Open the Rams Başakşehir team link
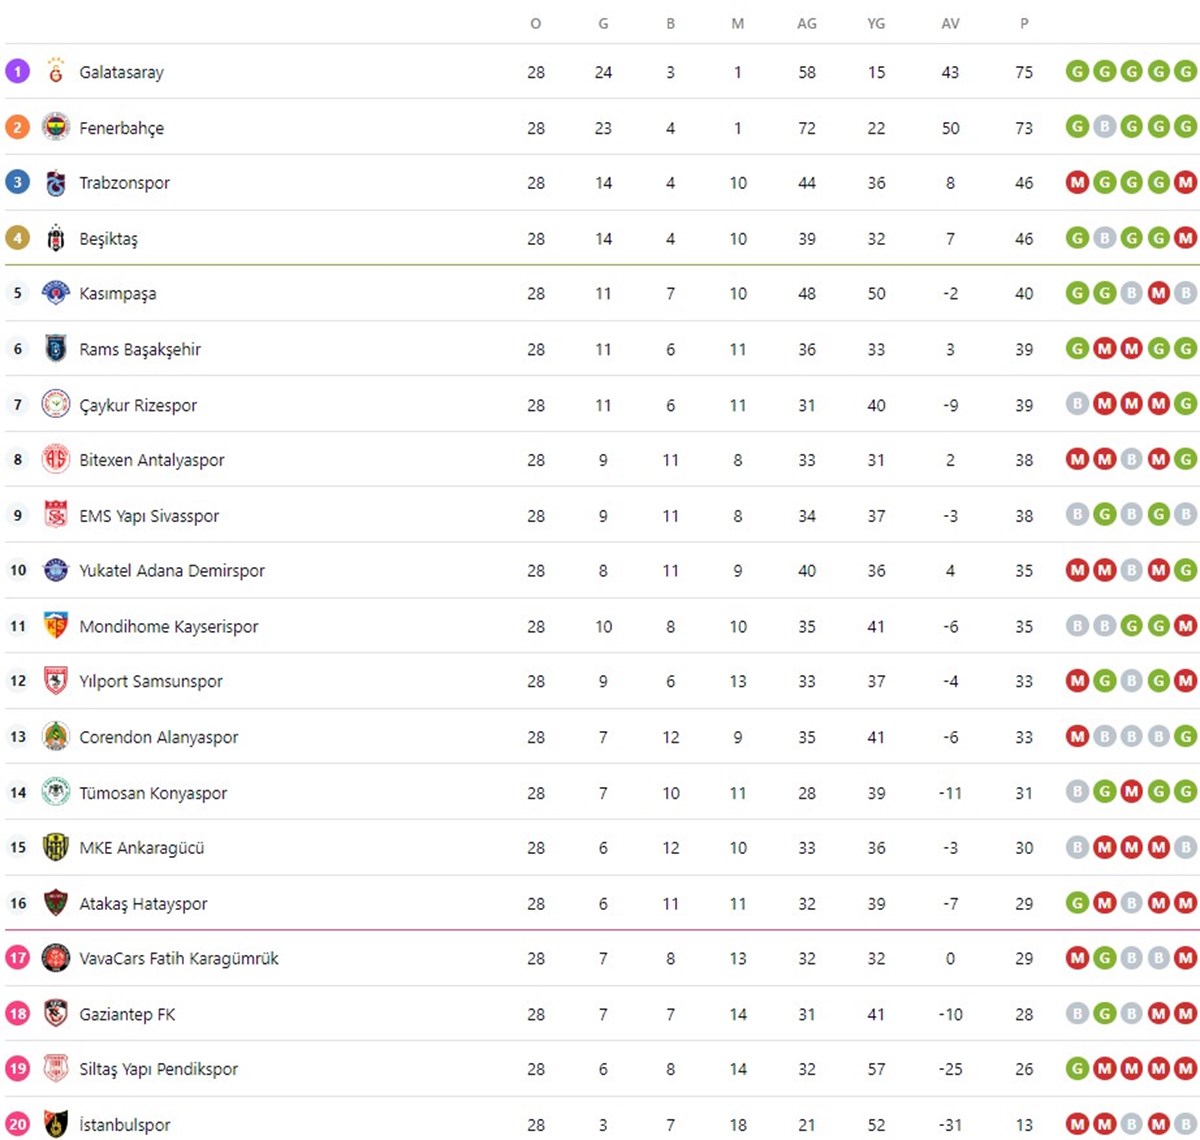The height and width of the screenshot is (1140, 1200). coord(140,349)
